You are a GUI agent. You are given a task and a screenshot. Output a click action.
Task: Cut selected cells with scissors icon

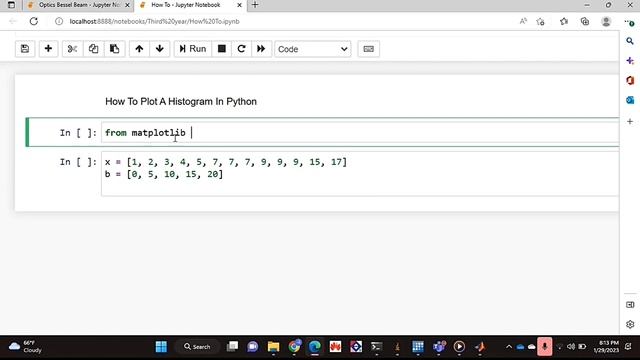tap(72, 49)
